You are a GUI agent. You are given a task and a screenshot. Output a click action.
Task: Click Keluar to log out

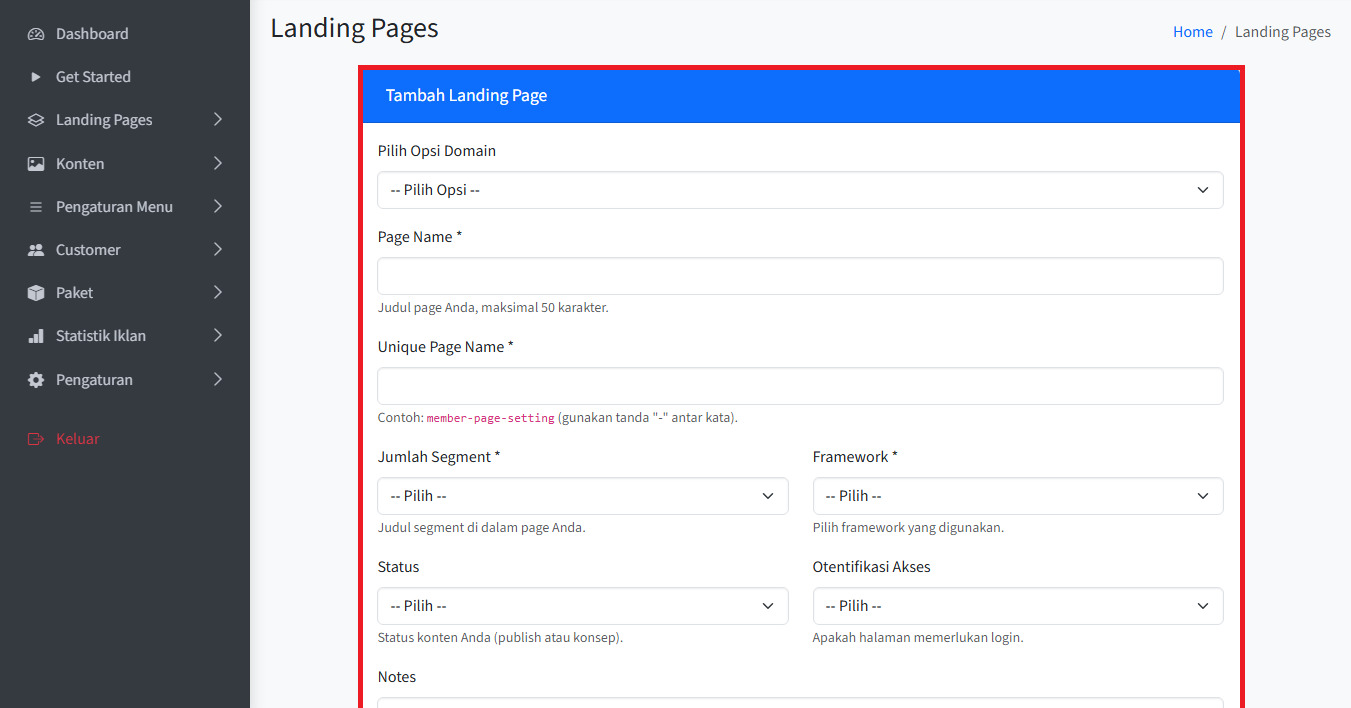[77, 439]
